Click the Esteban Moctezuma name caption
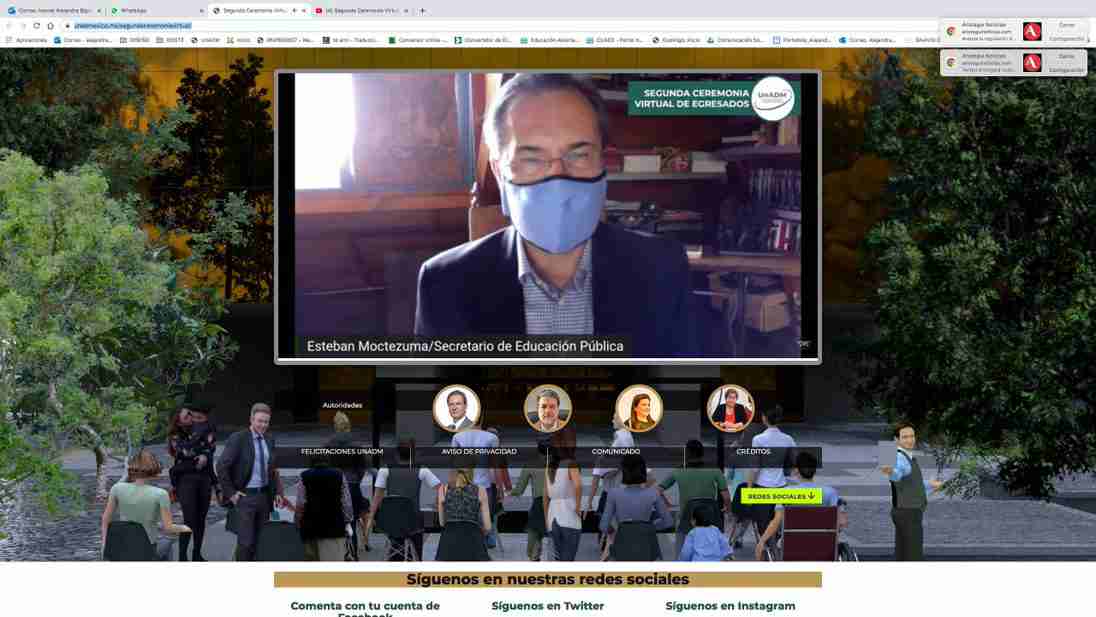 (465, 346)
